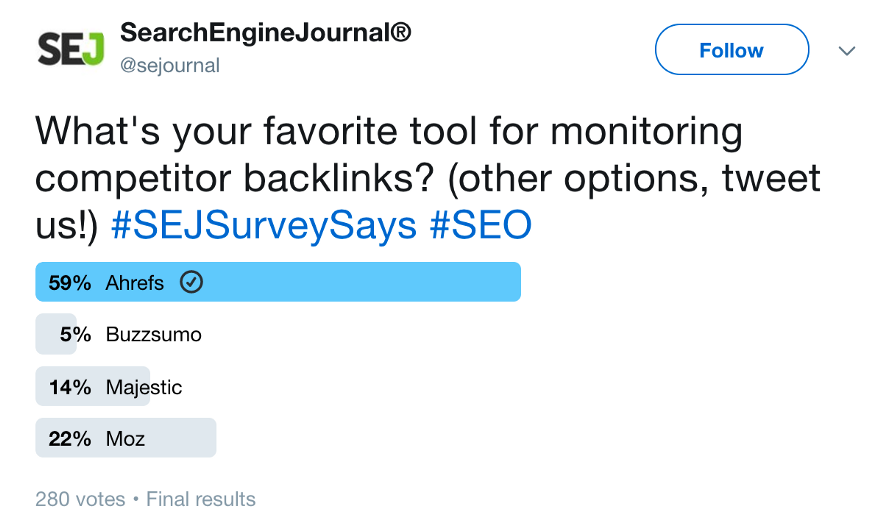
Task: Open the #SEJSurveySays hashtag link
Action: (x=264, y=226)
